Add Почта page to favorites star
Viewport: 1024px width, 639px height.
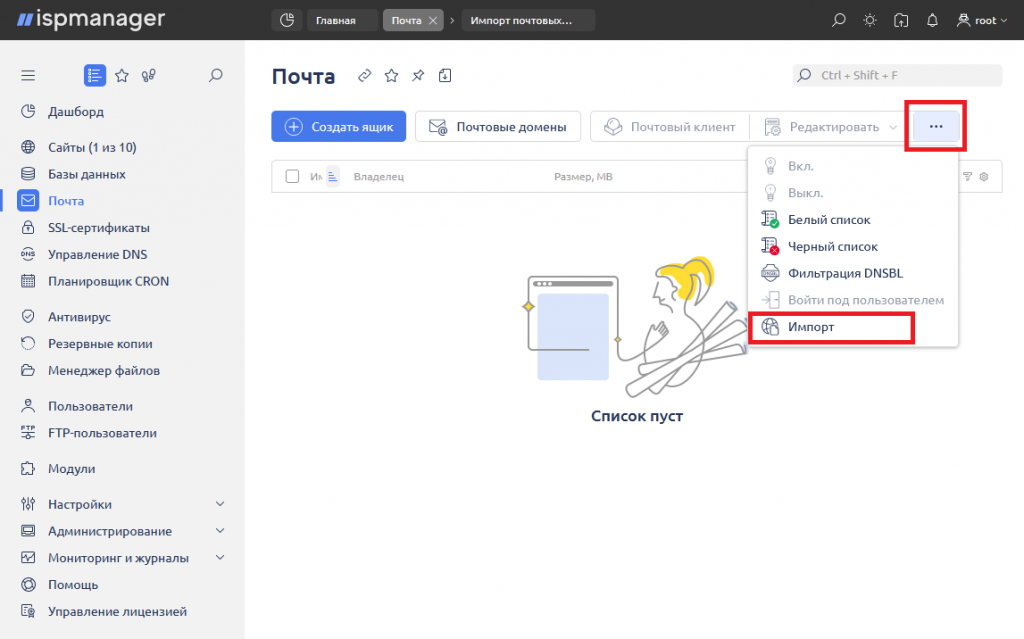pyautogui.click(x=391, y=76)
